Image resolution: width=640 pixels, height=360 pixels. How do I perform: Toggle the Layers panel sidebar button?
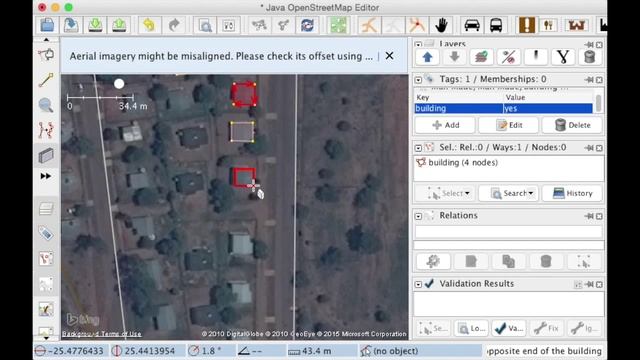pyautogui.click(x=46, y=209)
